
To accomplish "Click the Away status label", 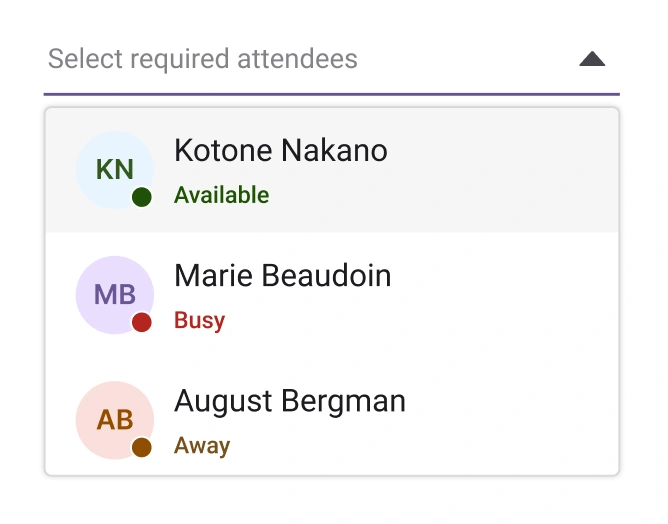I will point(202,446).
